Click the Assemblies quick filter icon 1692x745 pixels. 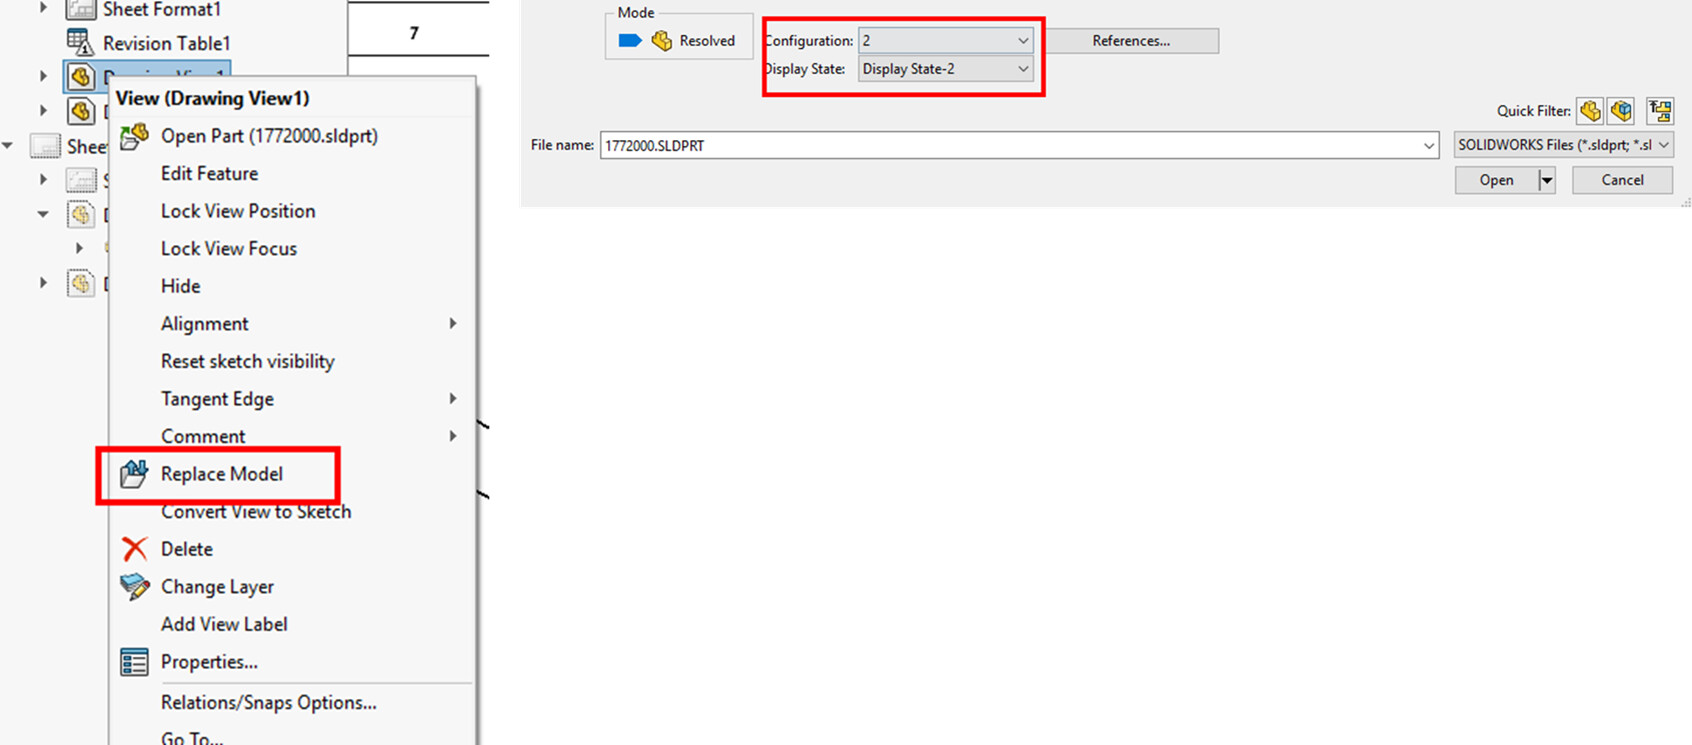[x=1621, y=111]
